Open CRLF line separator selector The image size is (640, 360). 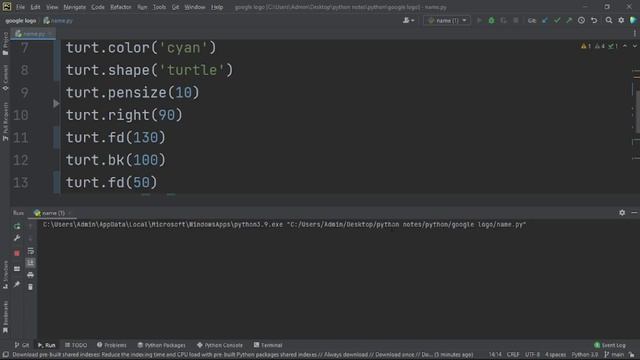point(513,355)
